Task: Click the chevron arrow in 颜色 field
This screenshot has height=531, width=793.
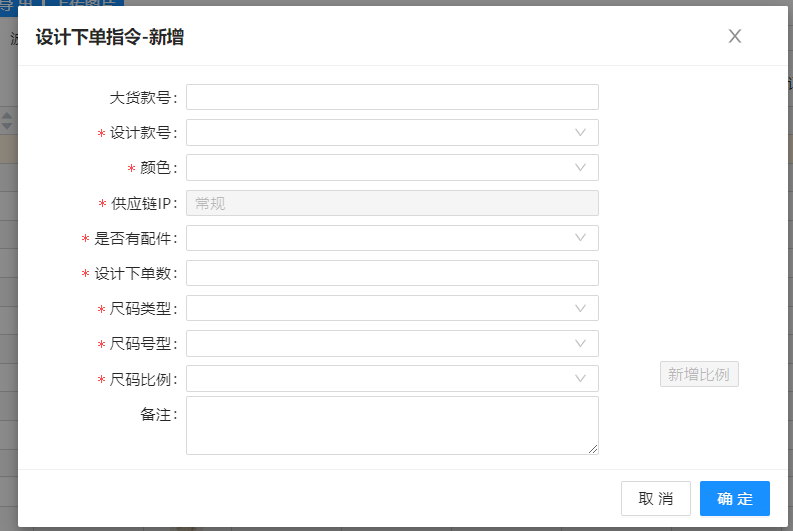Action: (580, 167)
